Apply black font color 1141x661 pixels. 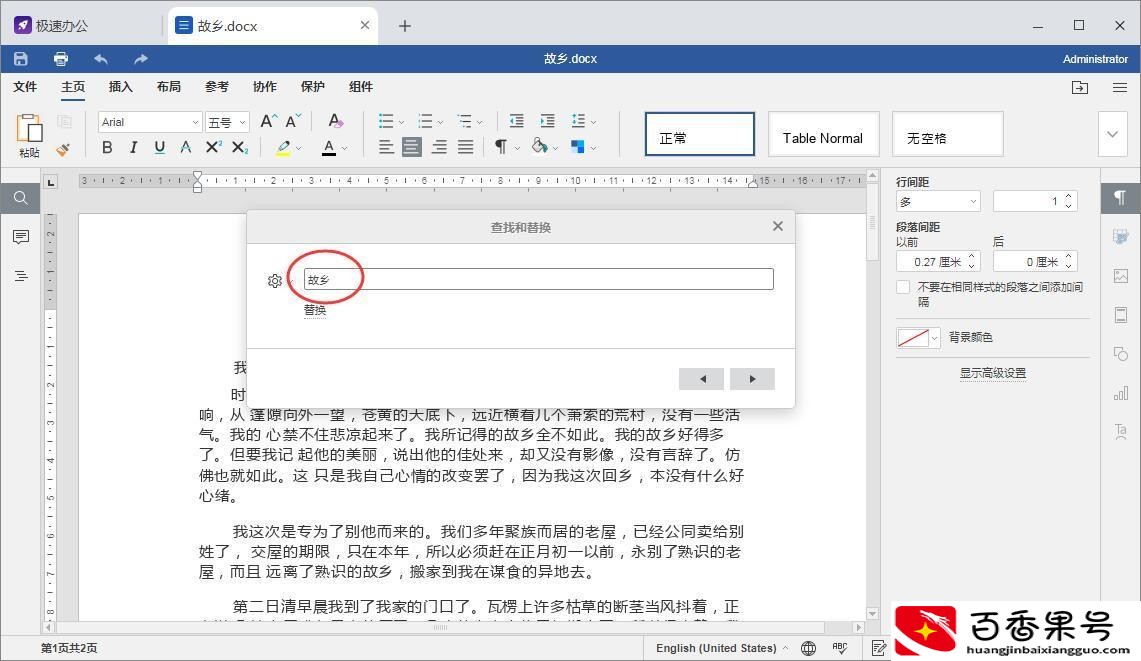329,148
